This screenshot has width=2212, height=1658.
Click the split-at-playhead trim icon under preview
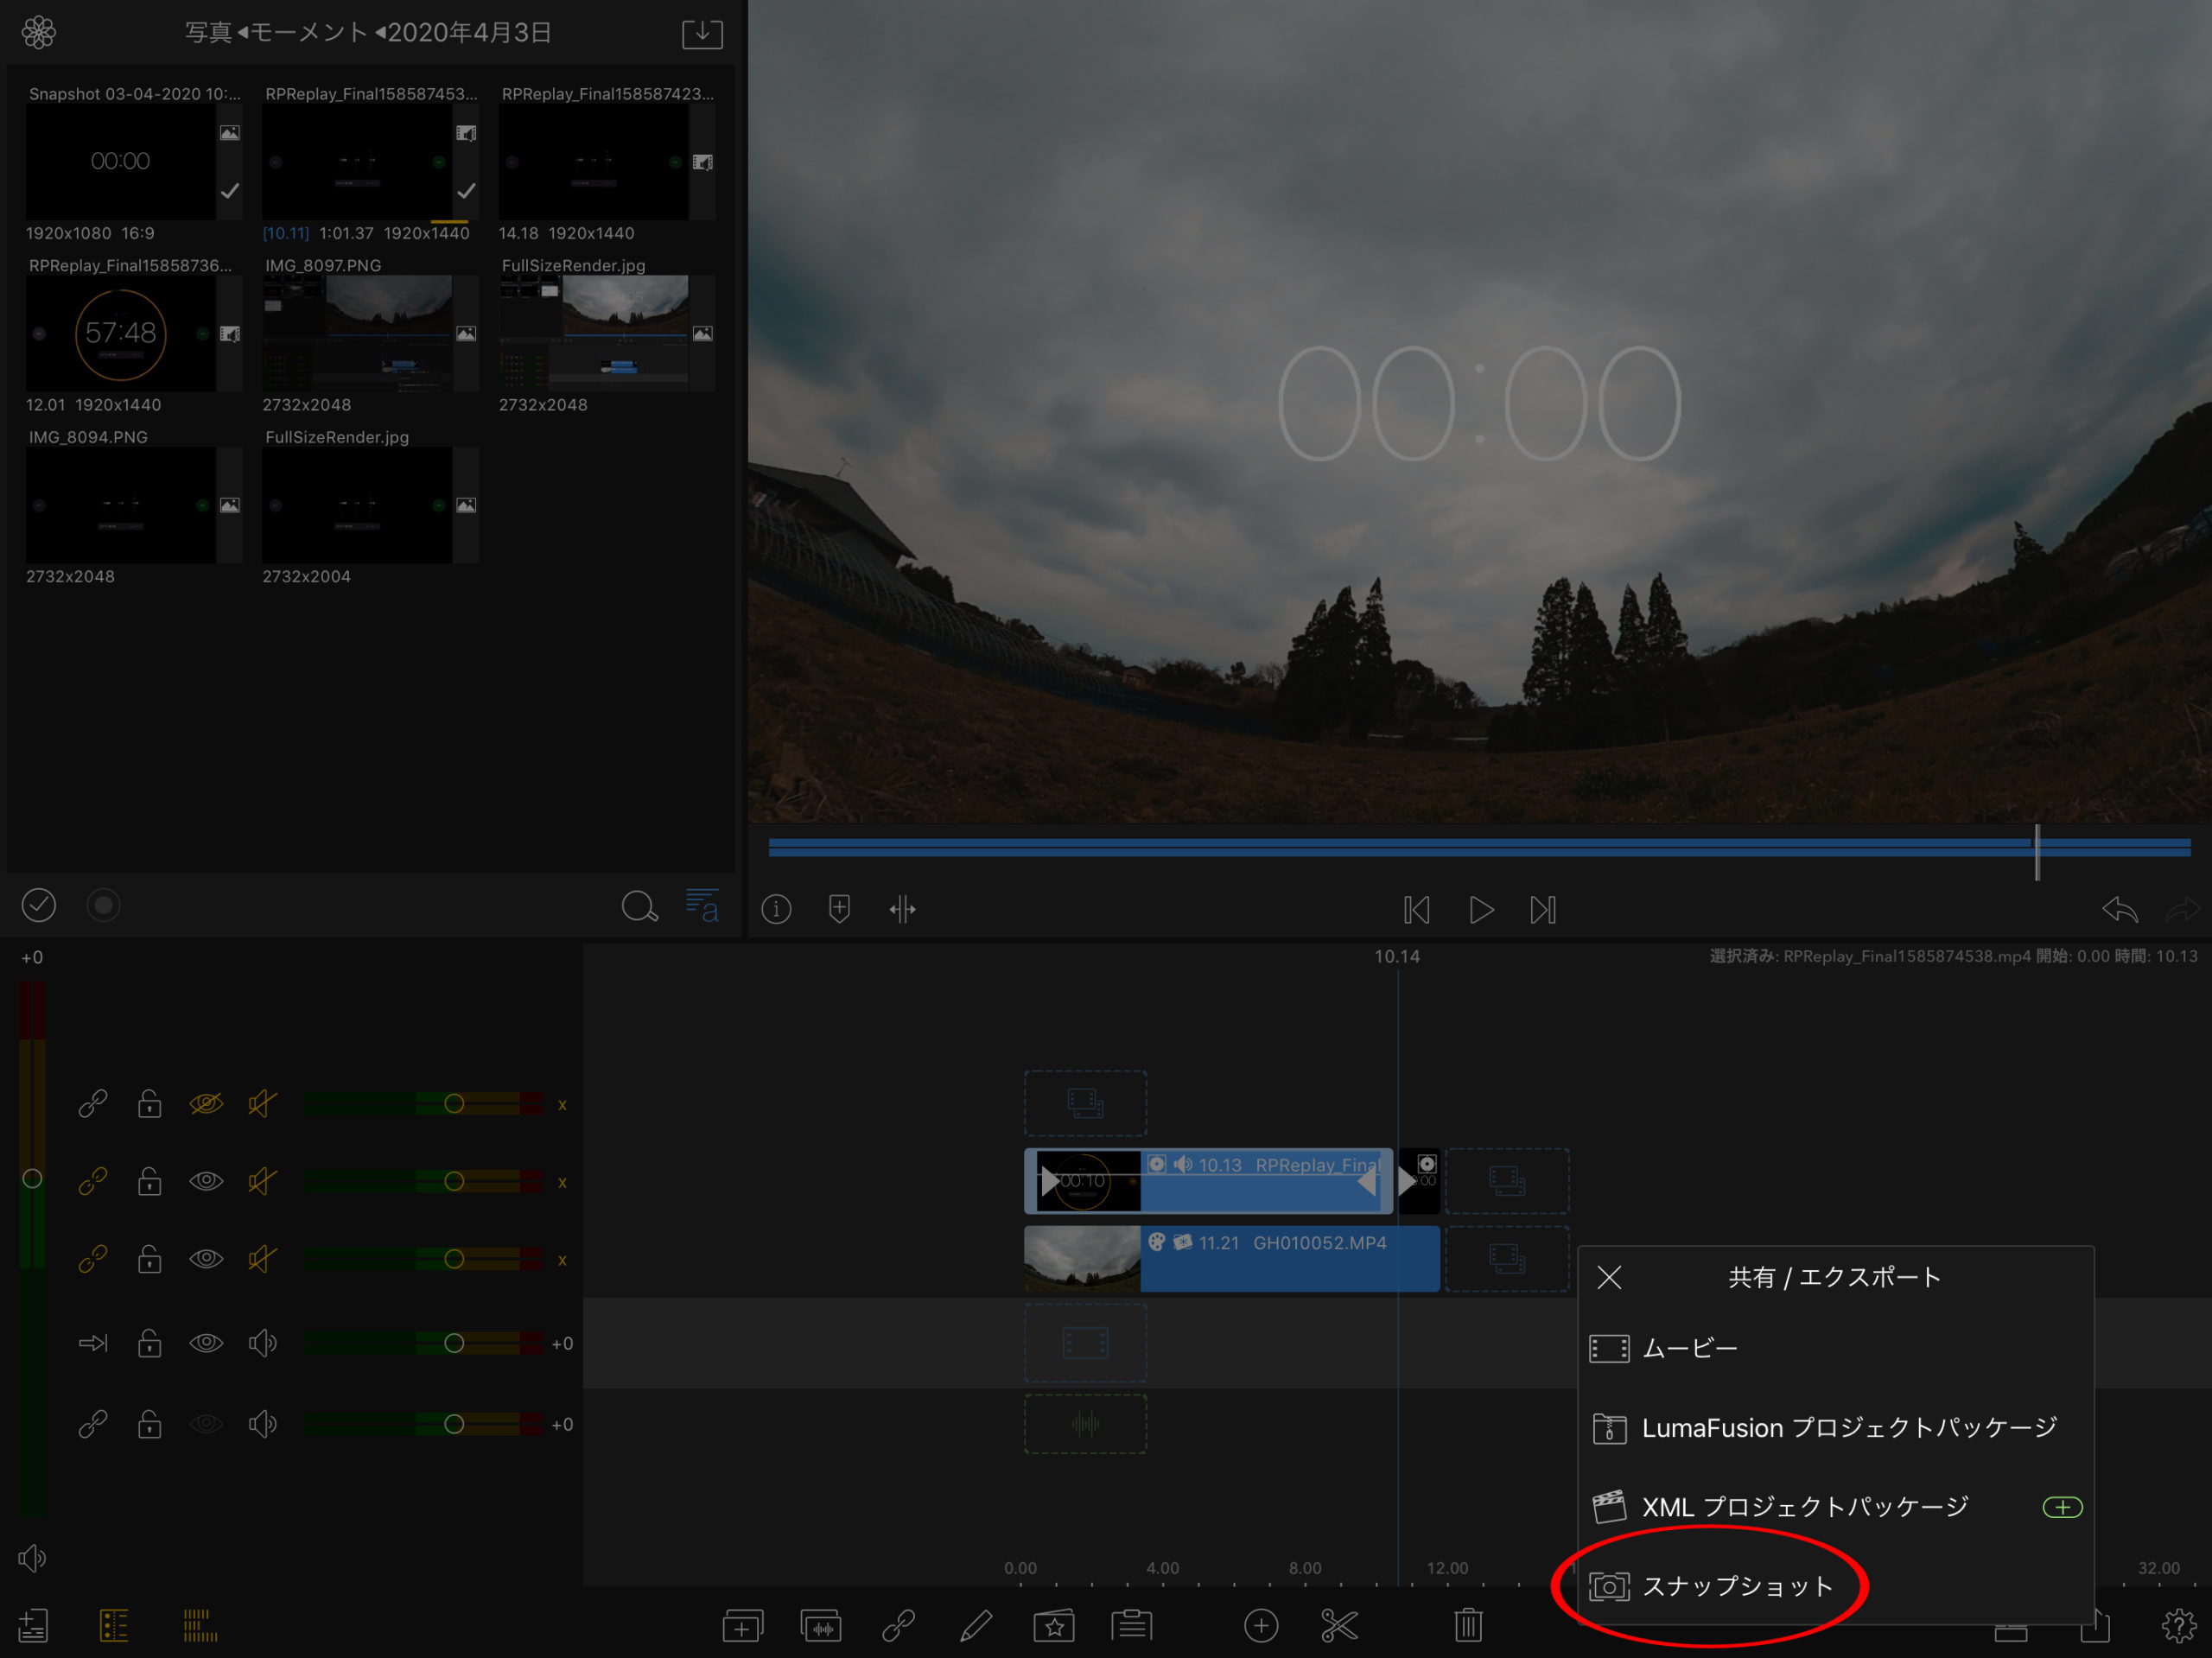point(902,909)
